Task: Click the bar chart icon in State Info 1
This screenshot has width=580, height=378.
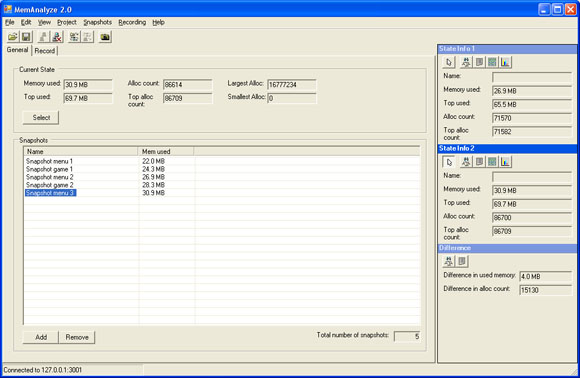Action: click(505, 62)
